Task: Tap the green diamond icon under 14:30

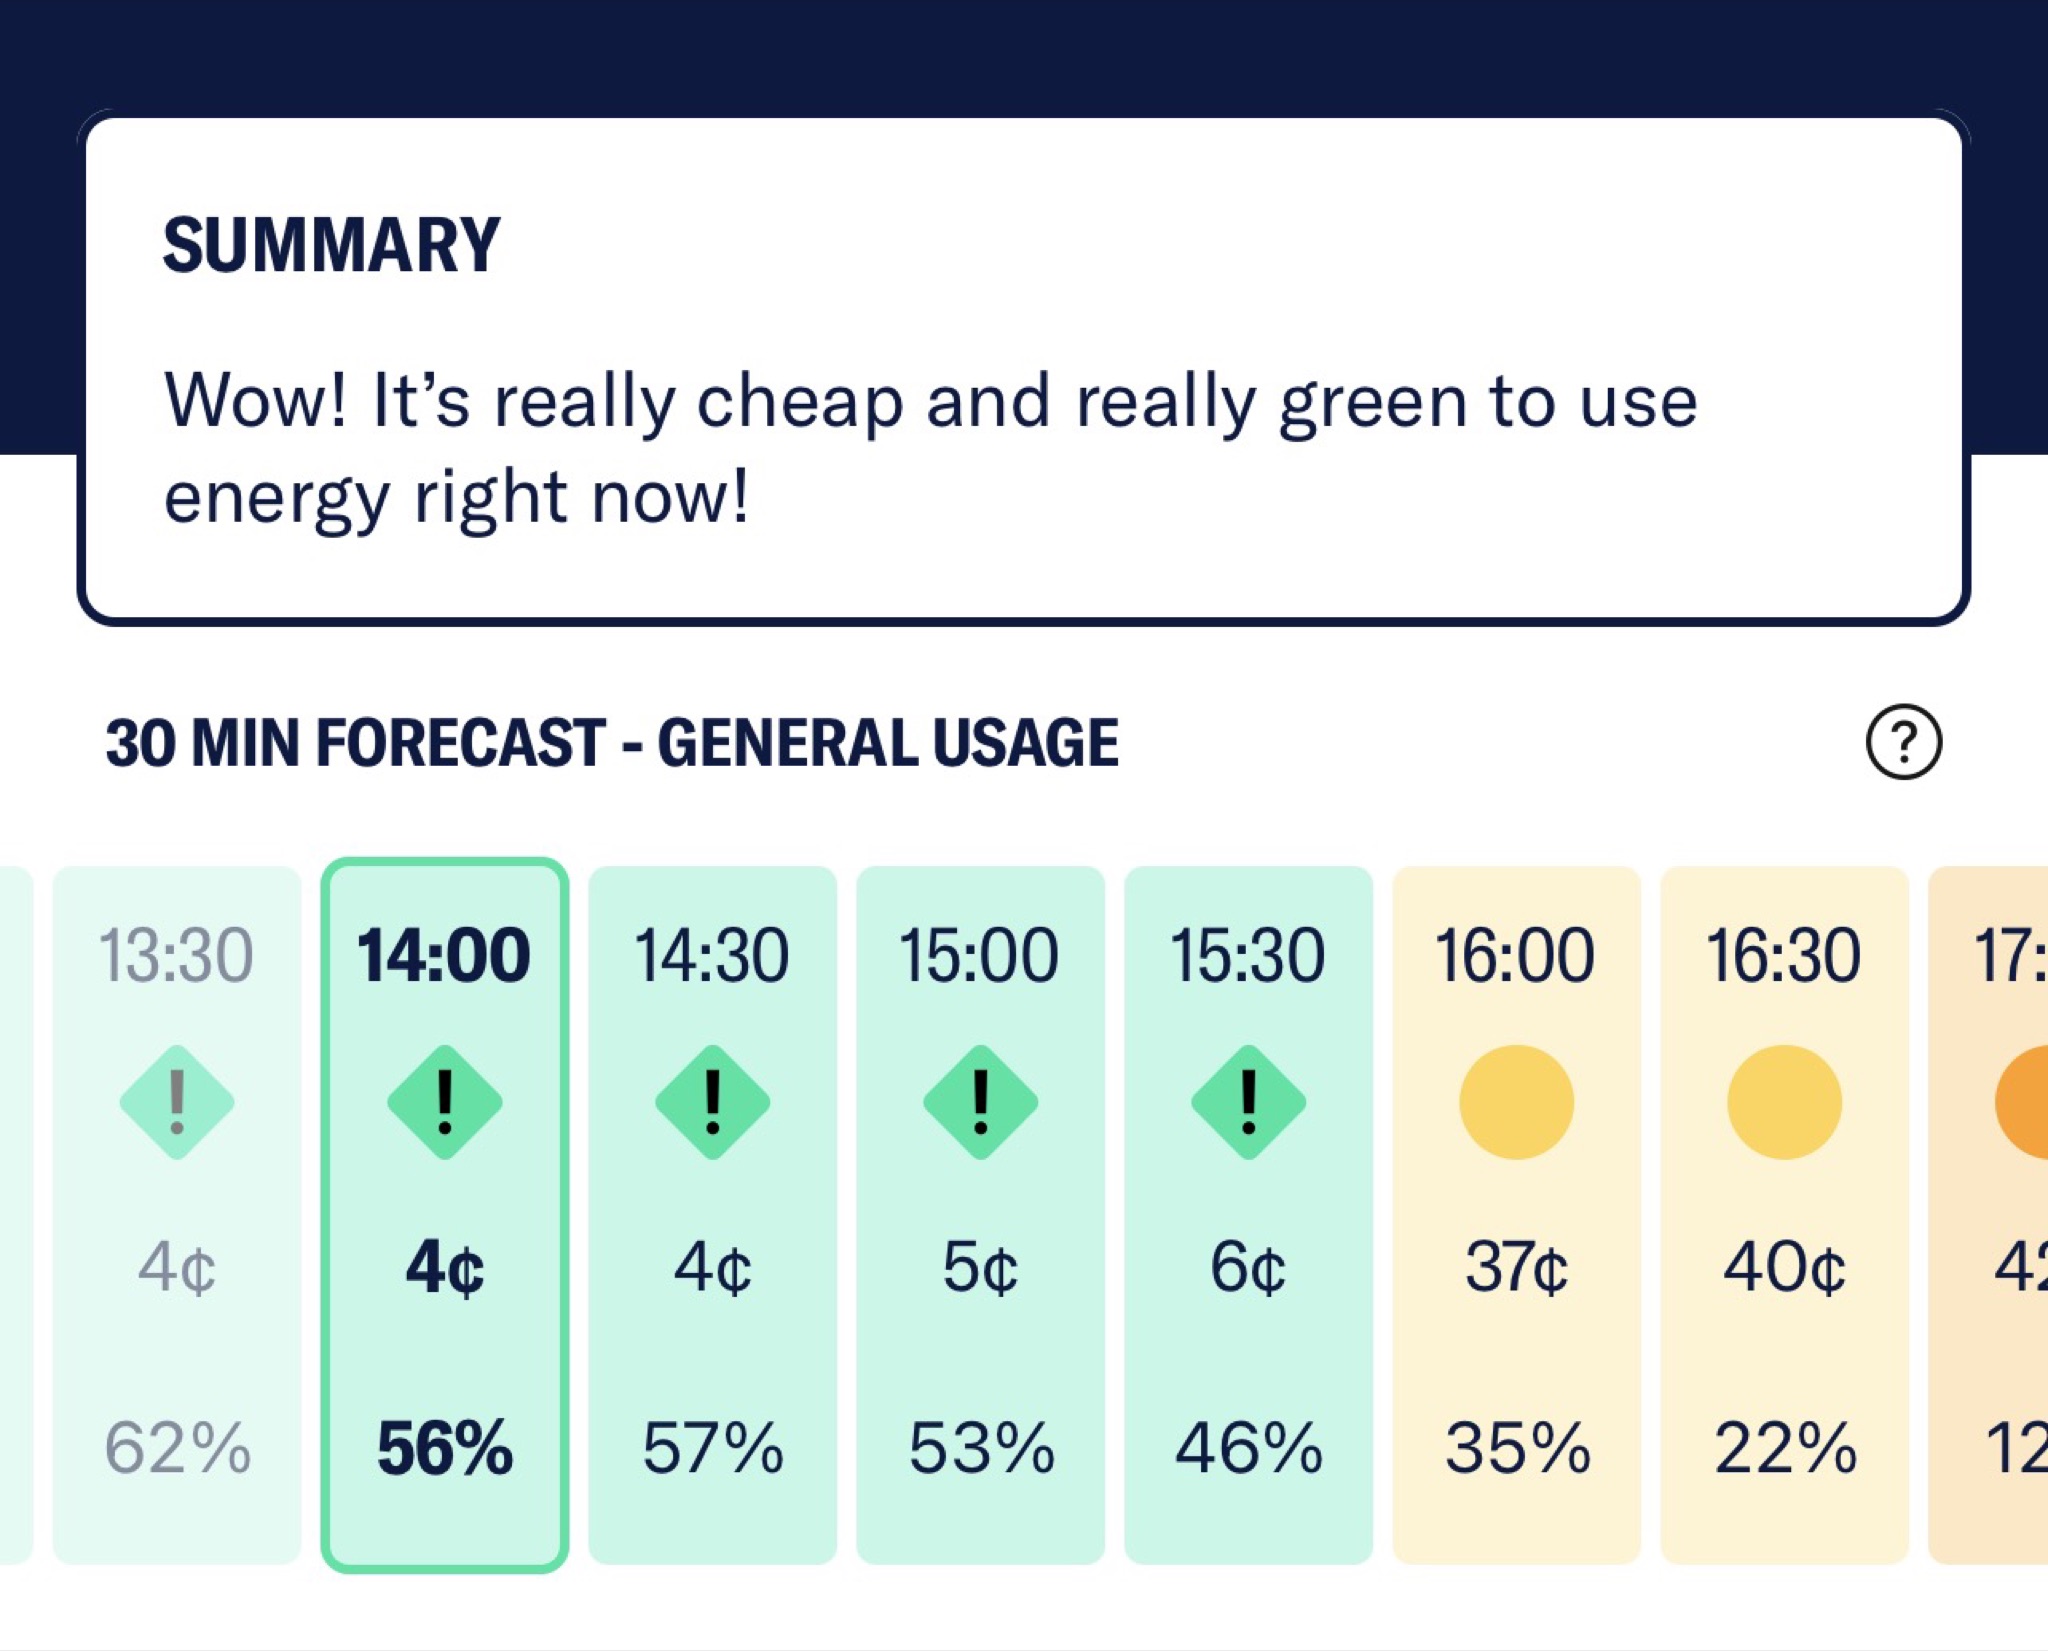Action: coord(713,1102)
